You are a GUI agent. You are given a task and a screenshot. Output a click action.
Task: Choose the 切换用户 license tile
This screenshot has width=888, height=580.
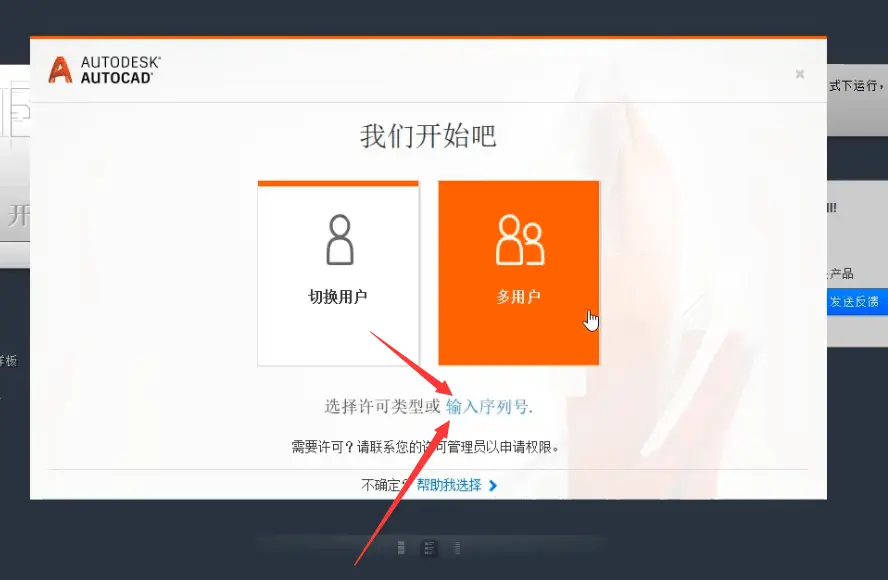click(x=338, y=273)
